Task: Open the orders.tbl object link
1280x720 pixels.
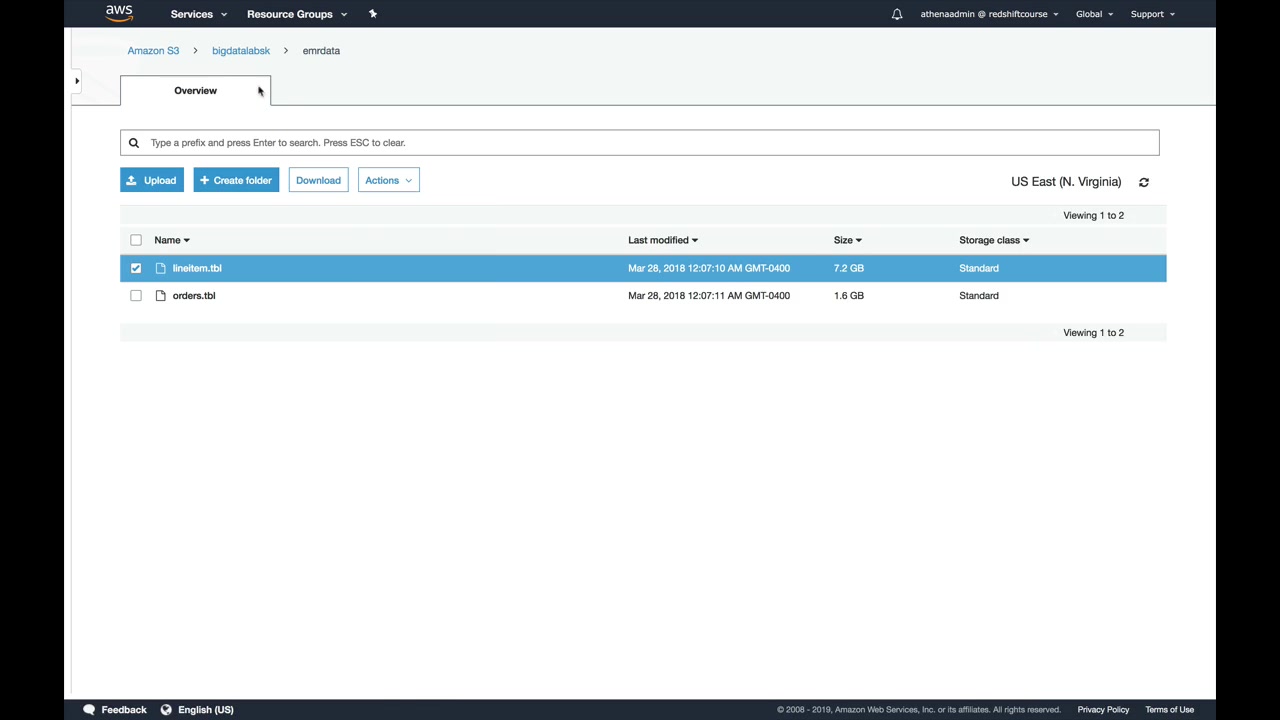Action: tap(194, 296)
